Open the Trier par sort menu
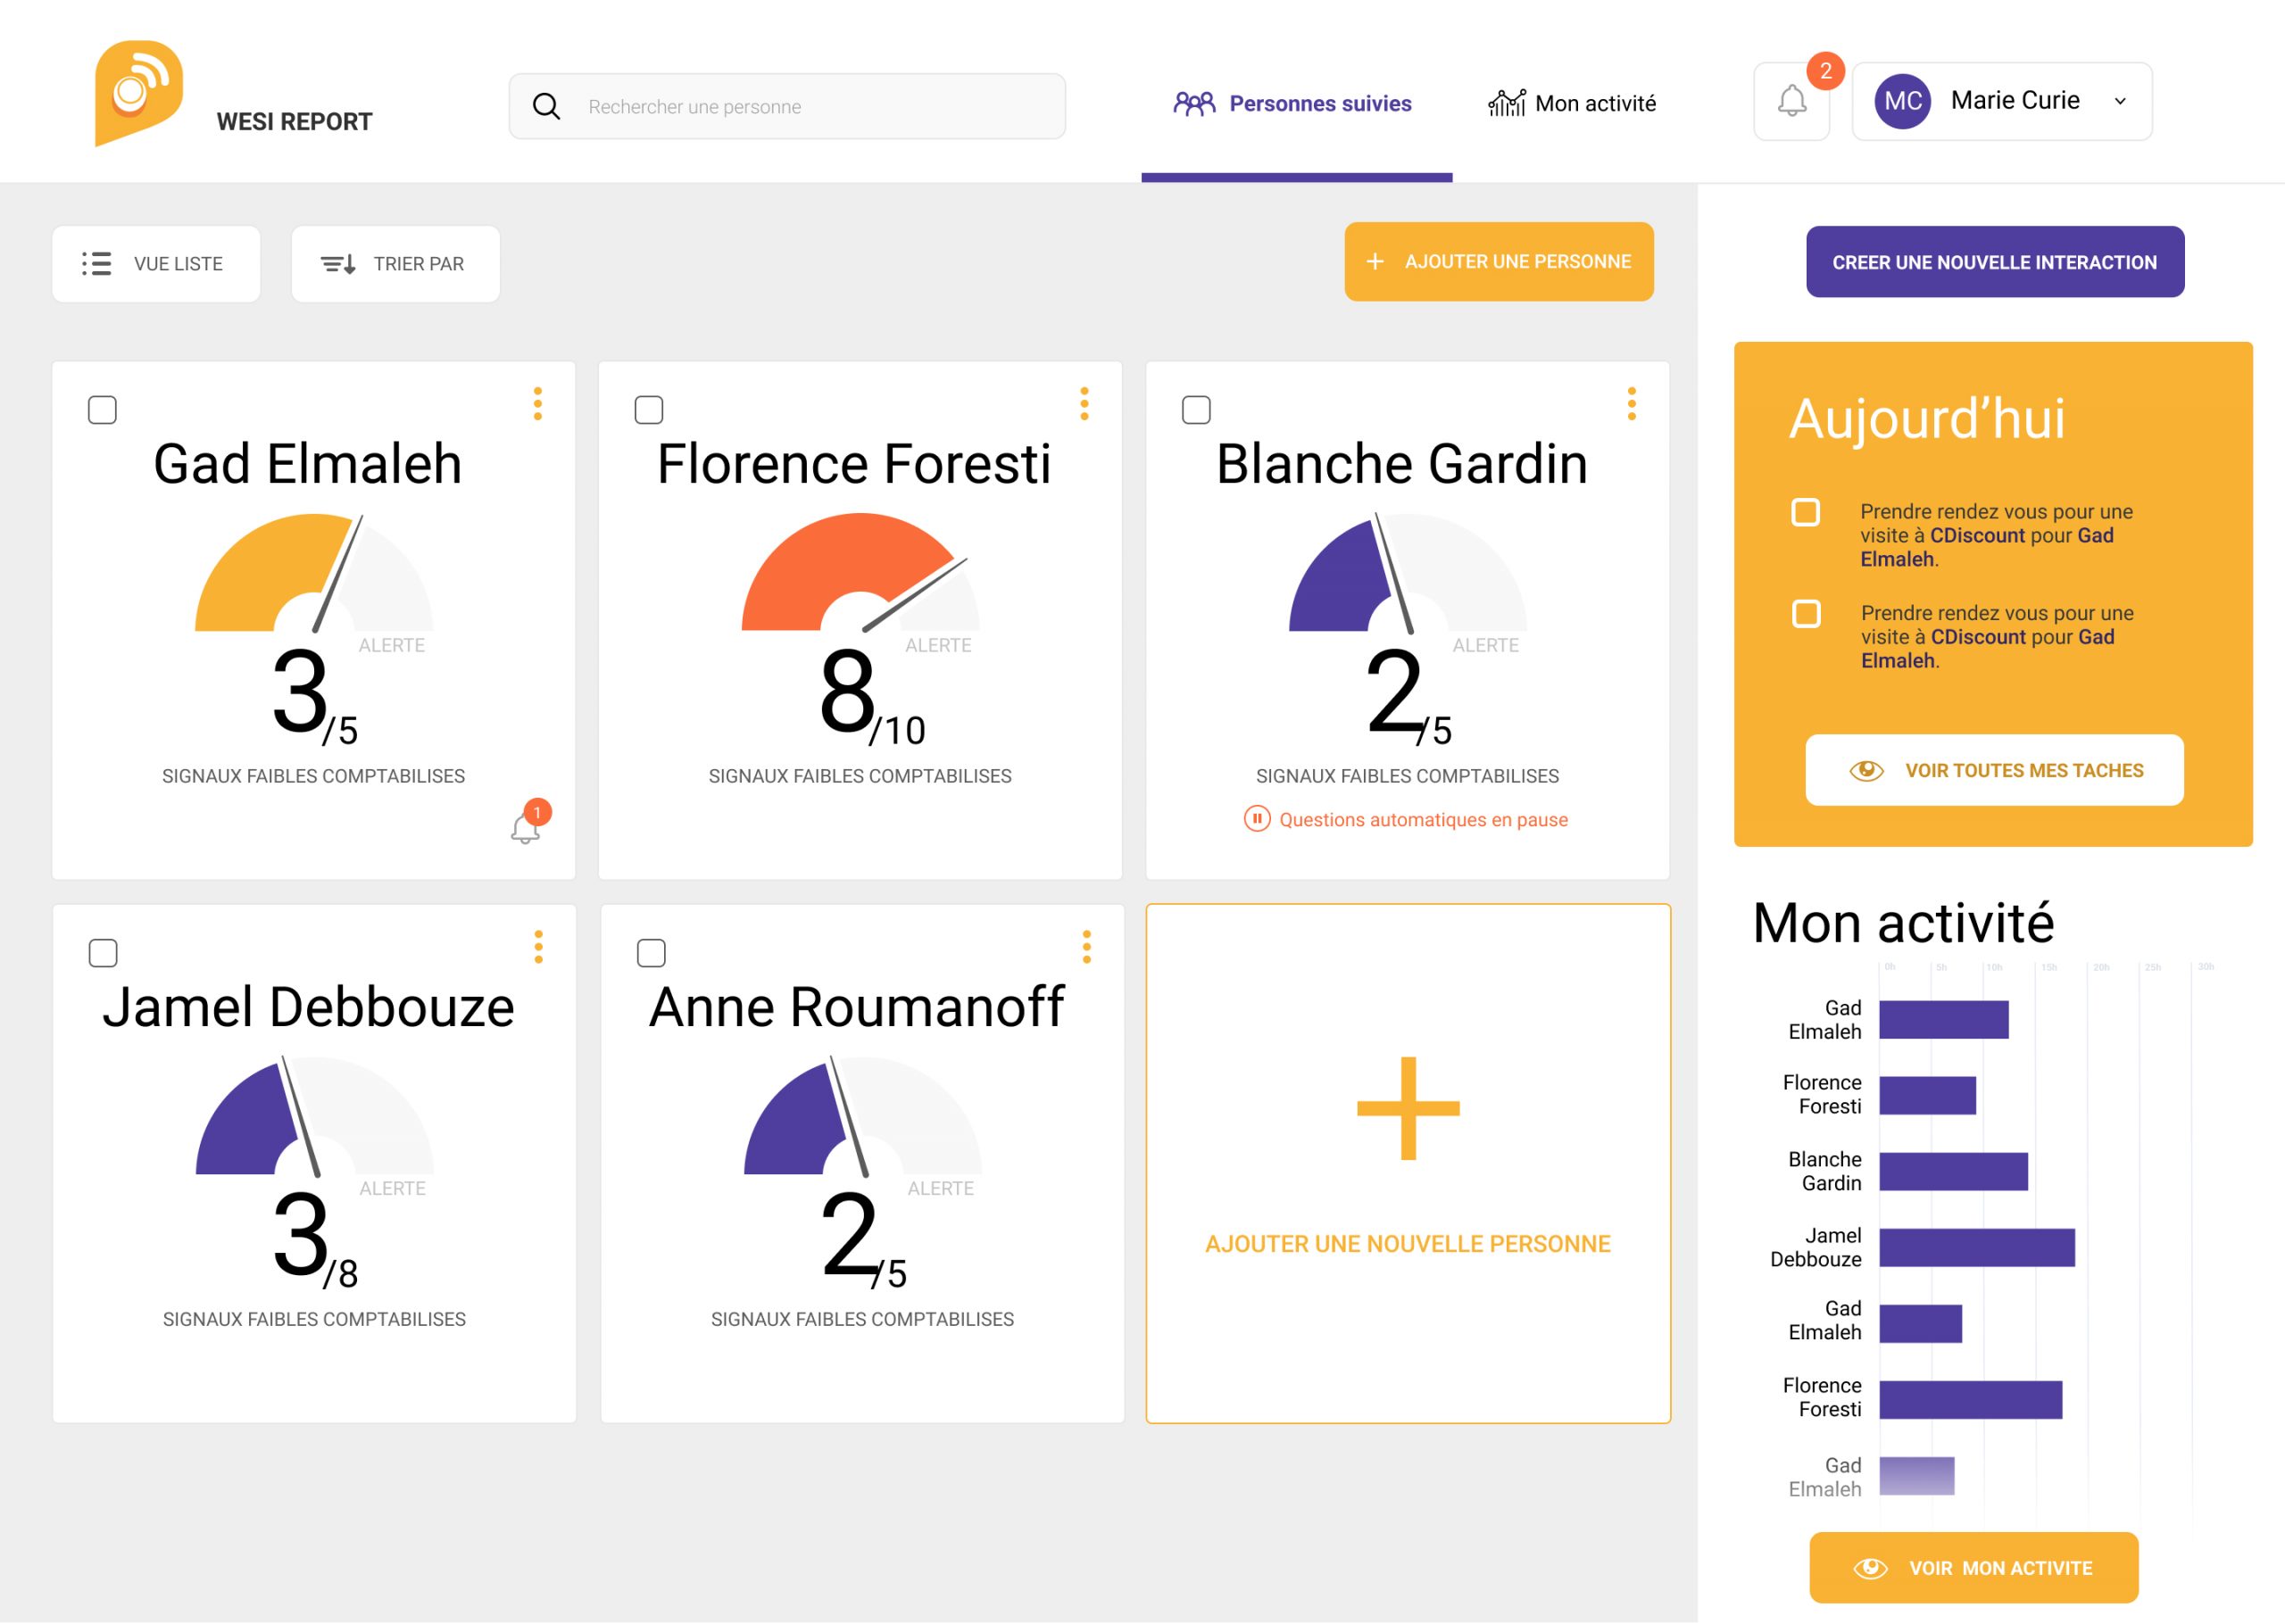The width and height of the screenshot is (2285, 1624). pyautogui.click(x=395, y=264)
